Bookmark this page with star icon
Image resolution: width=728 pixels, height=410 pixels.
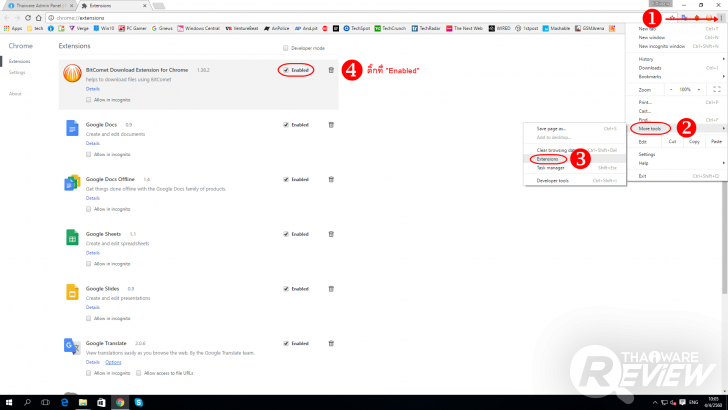[x=672, y=18]
